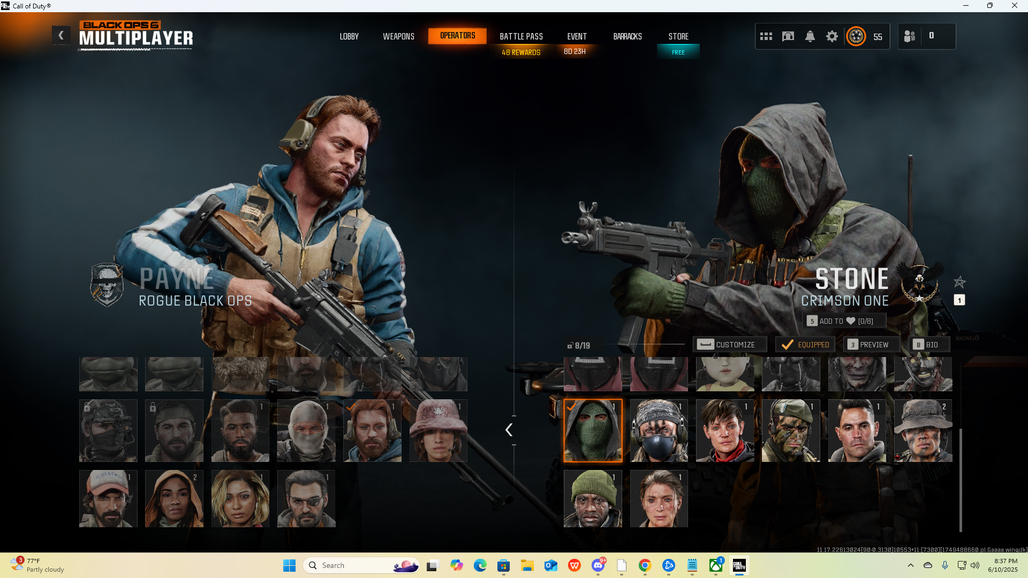Viewport: 1028px width, 578px height.
Task: Click the Crimson One operator list scrollbar
Action: pos(960,480)
